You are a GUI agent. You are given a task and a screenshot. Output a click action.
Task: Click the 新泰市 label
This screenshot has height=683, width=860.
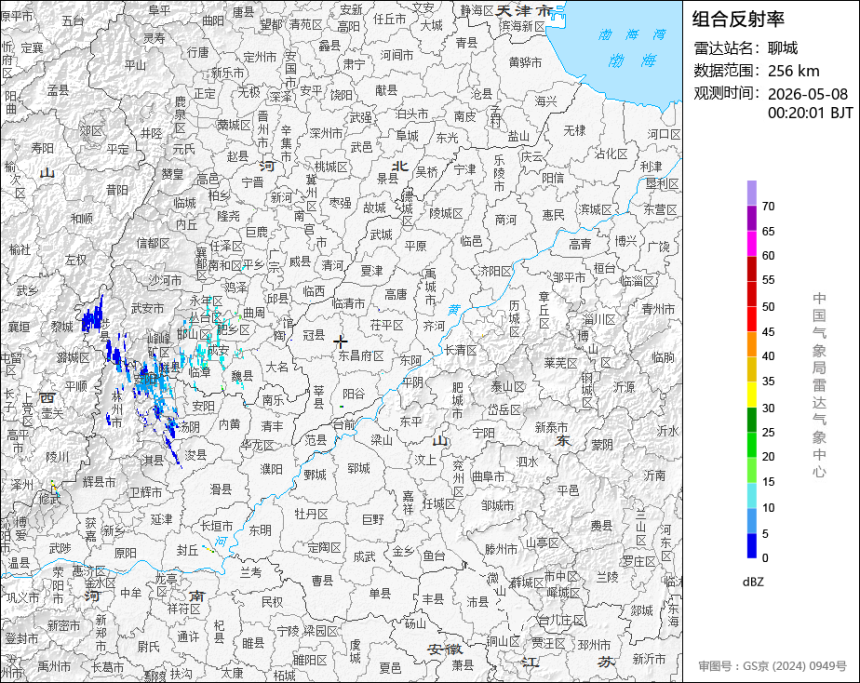click(551, 427)
